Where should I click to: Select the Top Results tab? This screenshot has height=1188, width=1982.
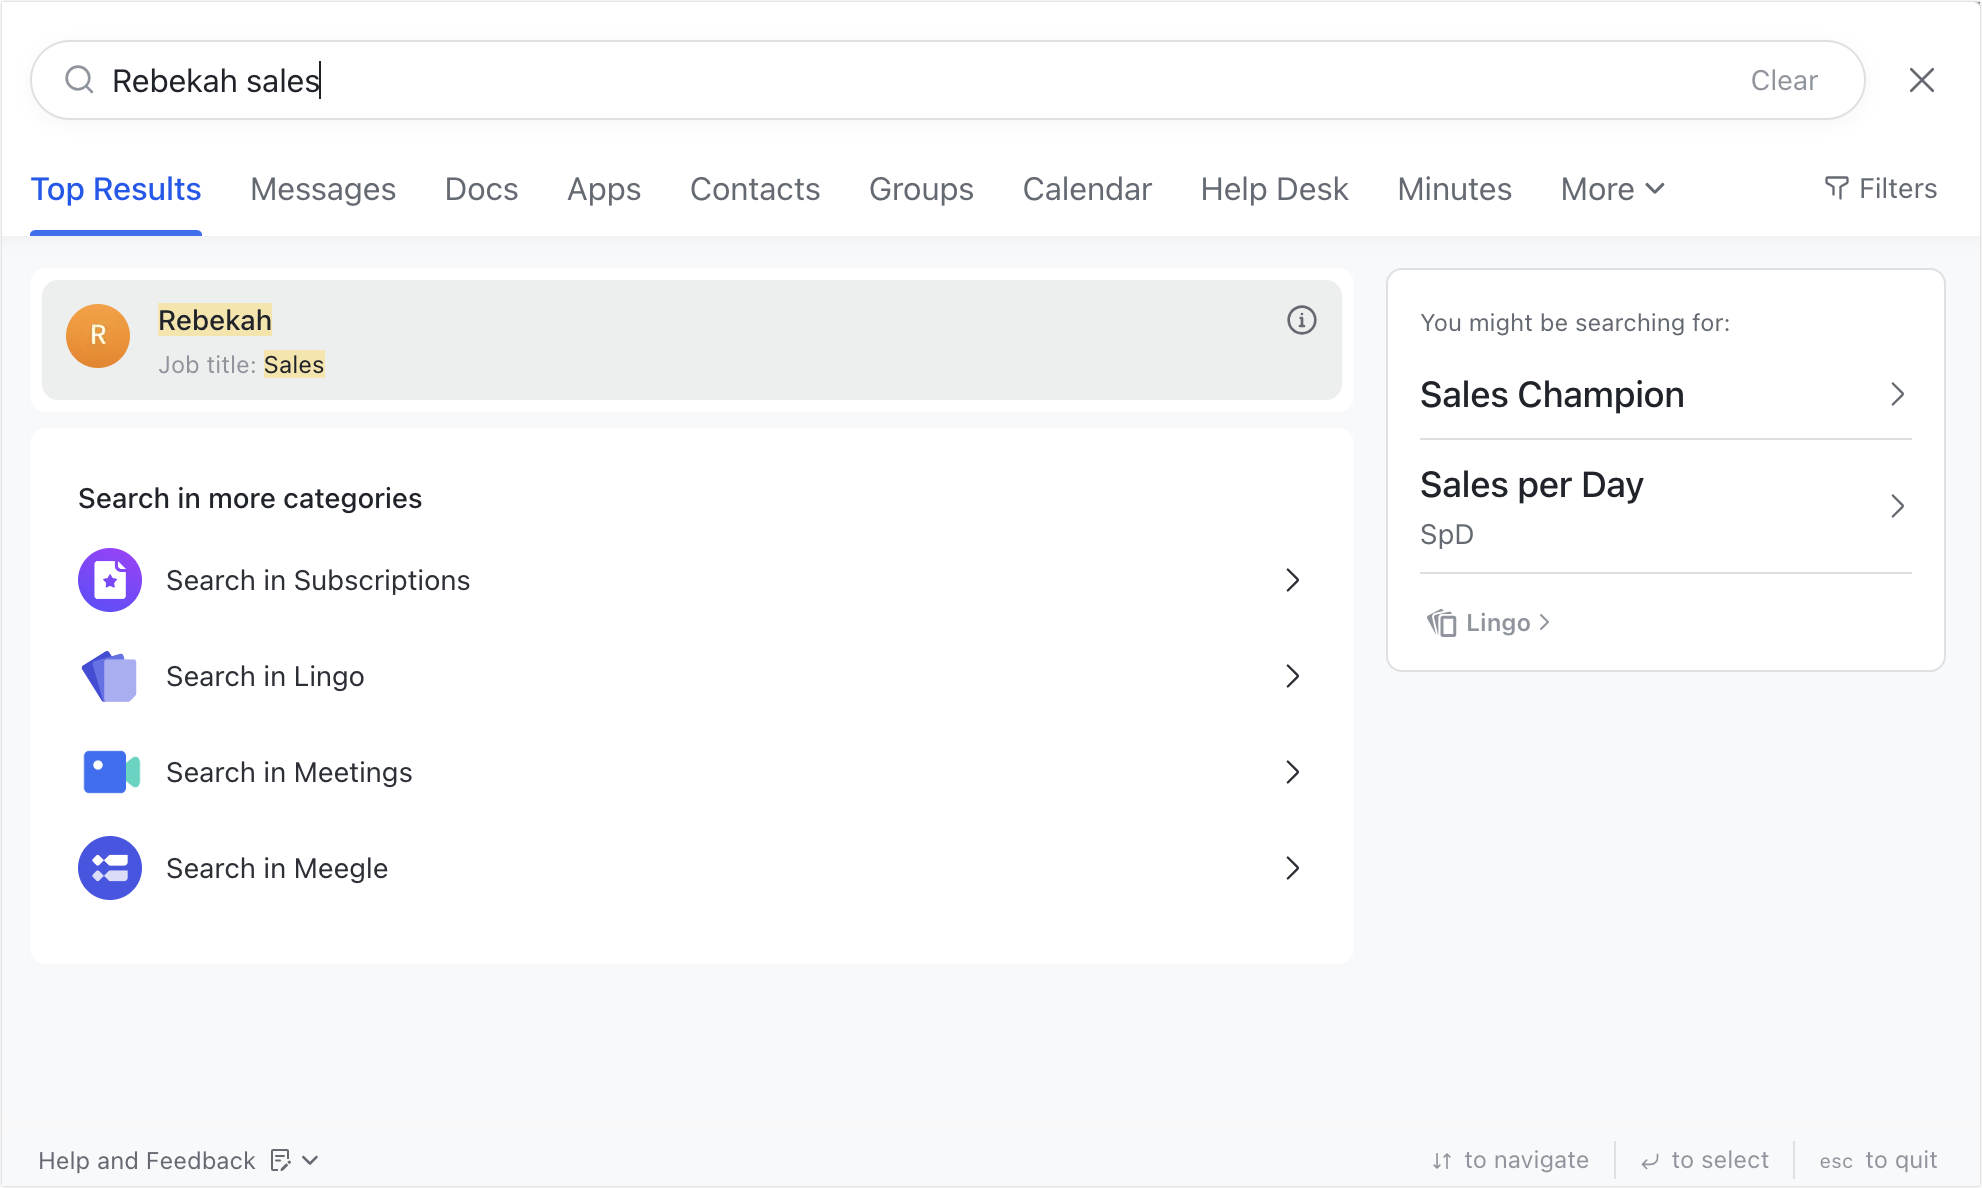[116, 189]
